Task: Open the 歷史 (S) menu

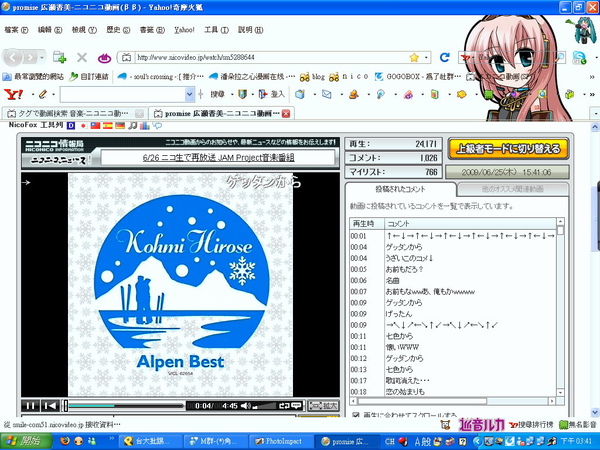Action: point(118,30)
